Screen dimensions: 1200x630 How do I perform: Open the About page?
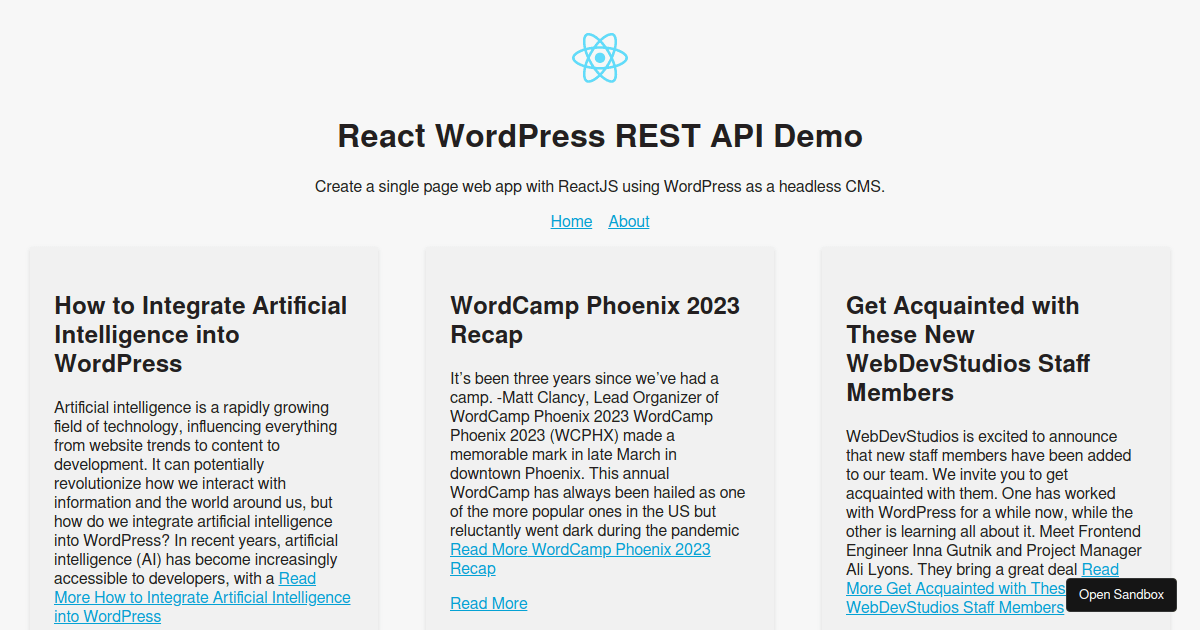(629, 221)
